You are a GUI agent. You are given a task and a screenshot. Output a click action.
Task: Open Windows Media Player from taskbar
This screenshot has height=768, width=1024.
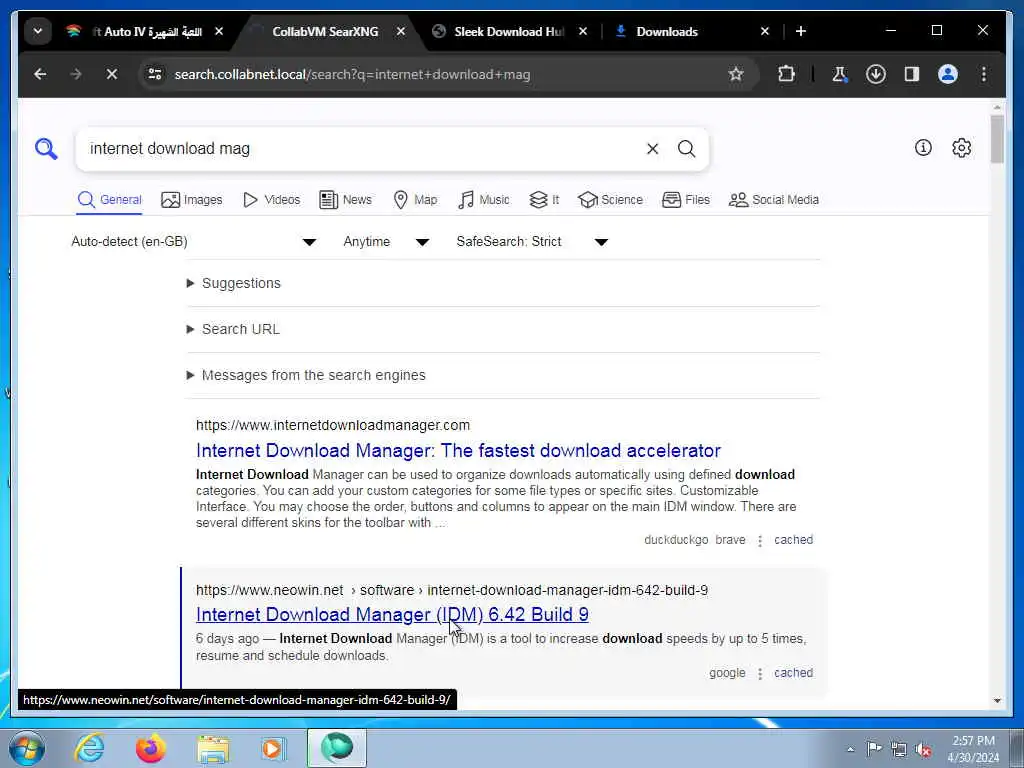click(x=273, y=748)
